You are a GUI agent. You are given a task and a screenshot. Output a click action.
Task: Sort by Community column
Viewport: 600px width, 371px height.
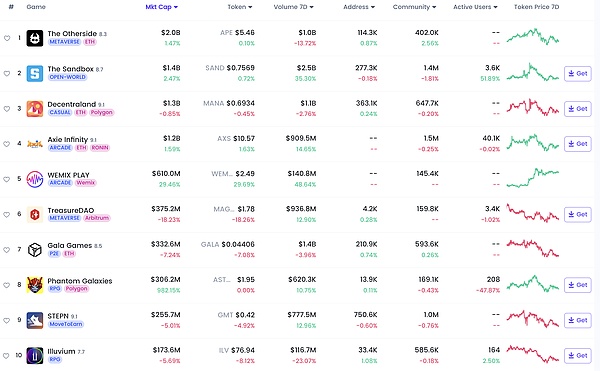tap(414, 7)
